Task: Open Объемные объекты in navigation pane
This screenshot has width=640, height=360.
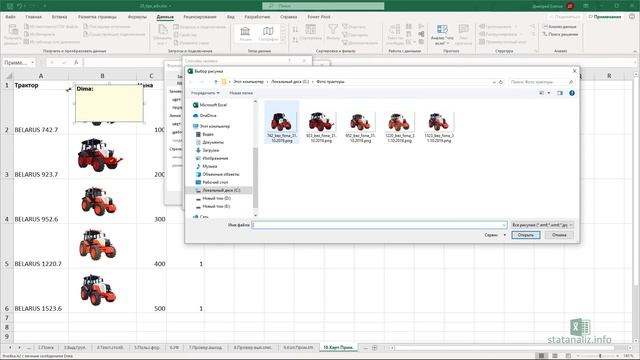Action: [x=217, y=174]
